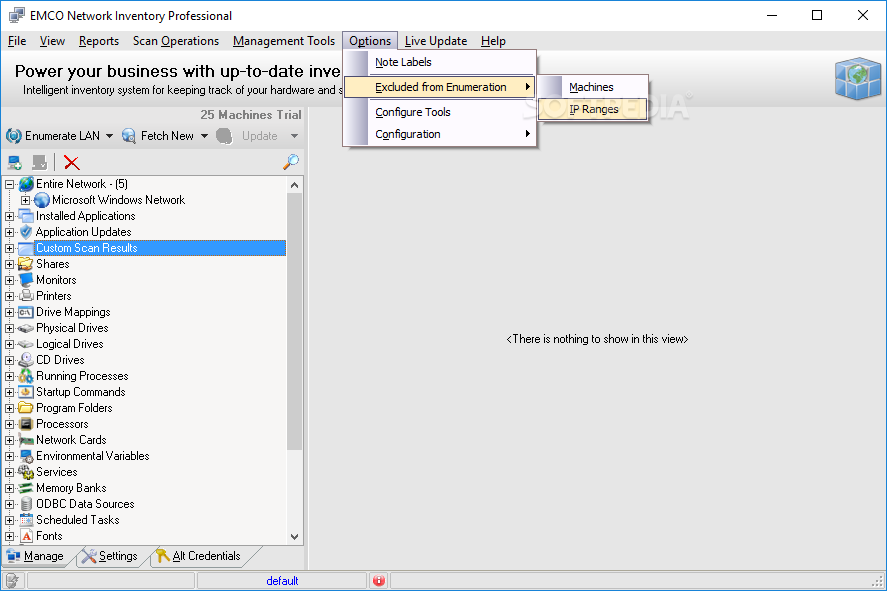Open the Live Update menu
The image size is (887, 591).
[436, 41]
